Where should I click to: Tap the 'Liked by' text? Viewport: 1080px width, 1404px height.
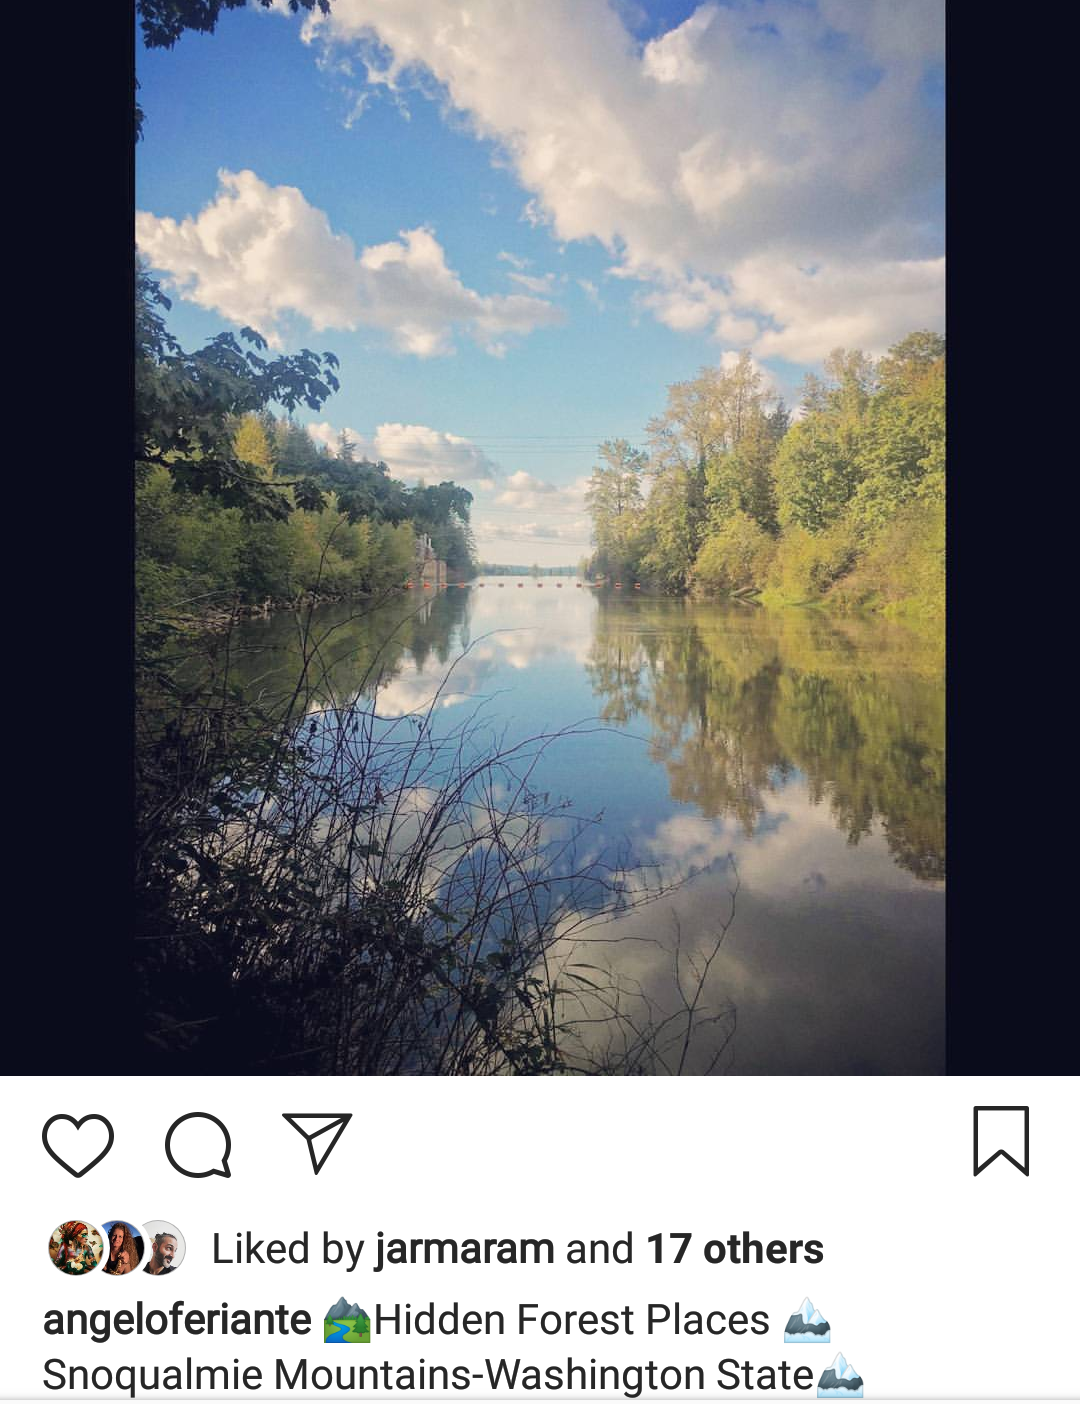tap(288, 1249)
